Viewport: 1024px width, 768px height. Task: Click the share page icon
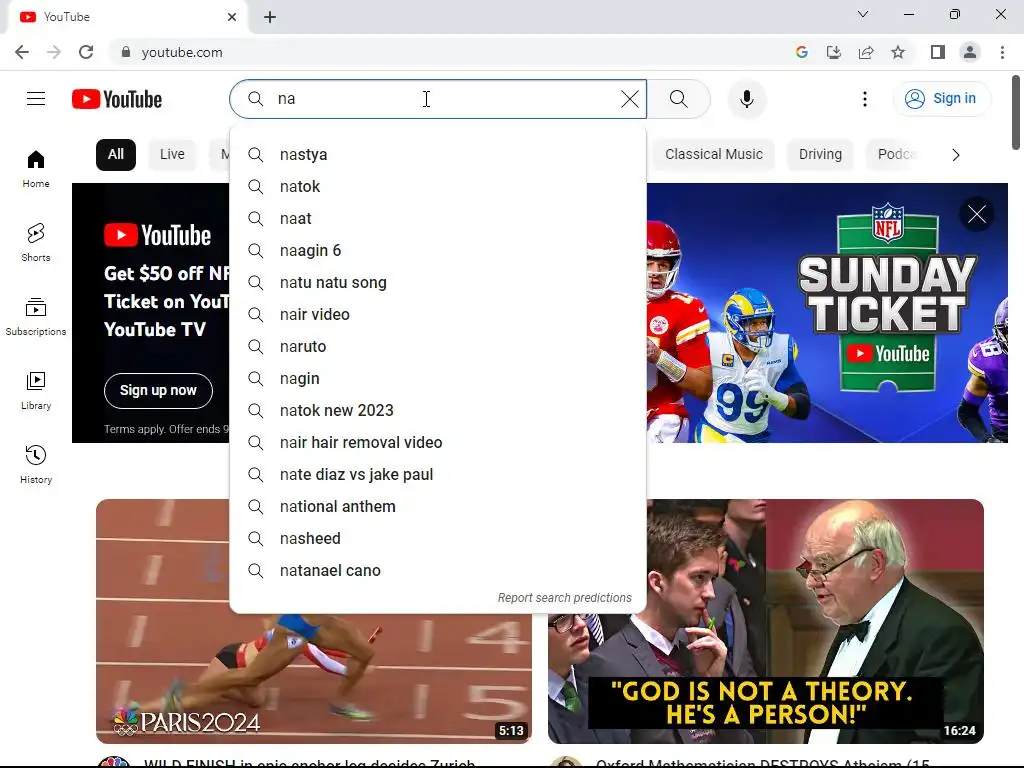click(x=866, y=52)
